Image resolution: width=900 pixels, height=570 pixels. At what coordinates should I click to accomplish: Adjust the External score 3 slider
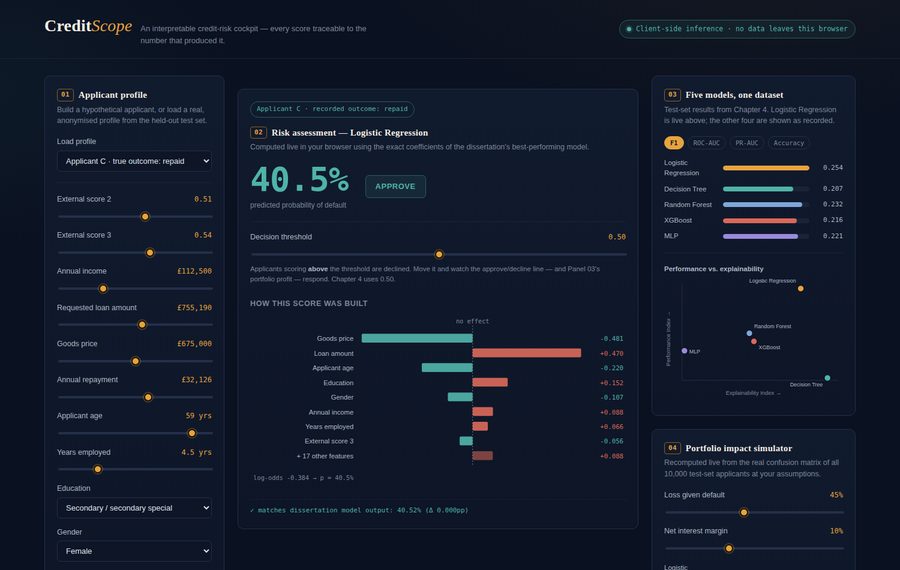[x=135, y=253]
